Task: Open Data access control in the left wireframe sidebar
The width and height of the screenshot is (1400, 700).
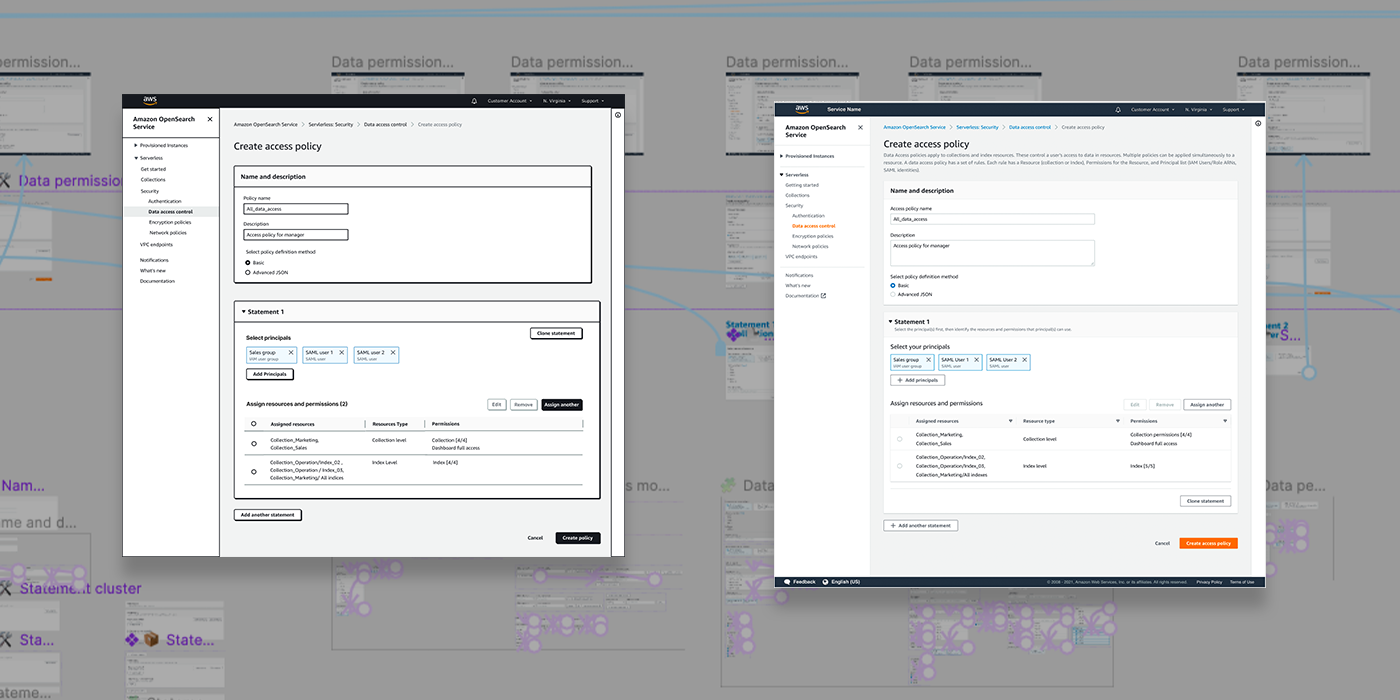Action: pyautogui.click(x=170, y=212)
